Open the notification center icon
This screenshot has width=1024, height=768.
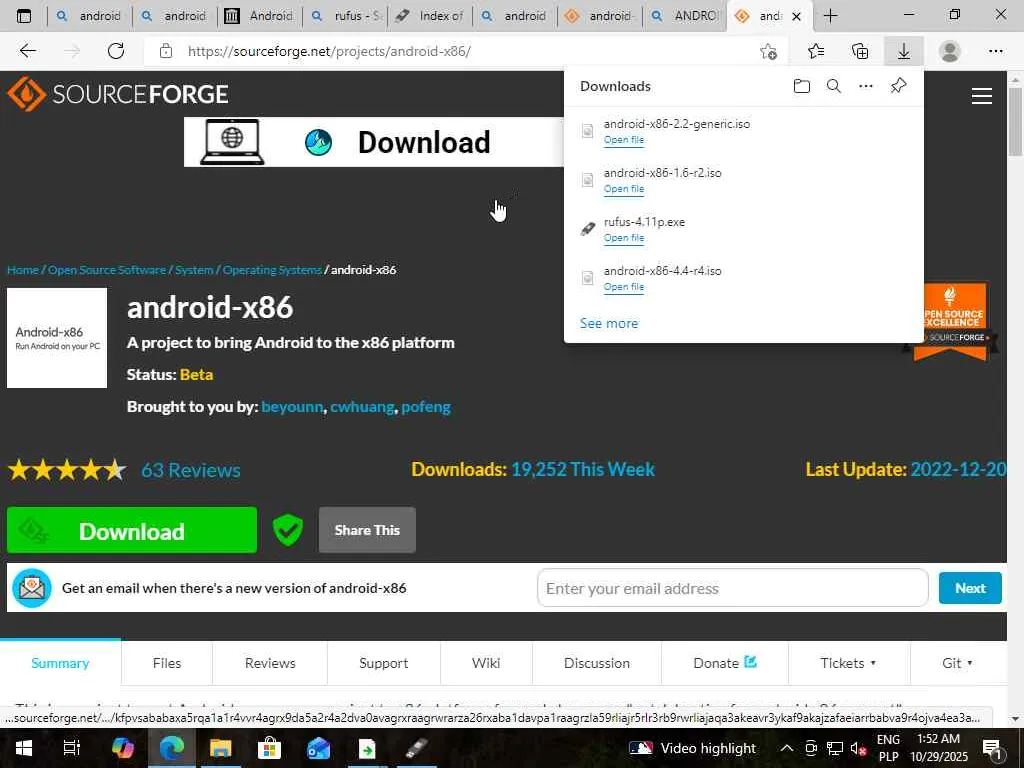(x=993, y=749)
